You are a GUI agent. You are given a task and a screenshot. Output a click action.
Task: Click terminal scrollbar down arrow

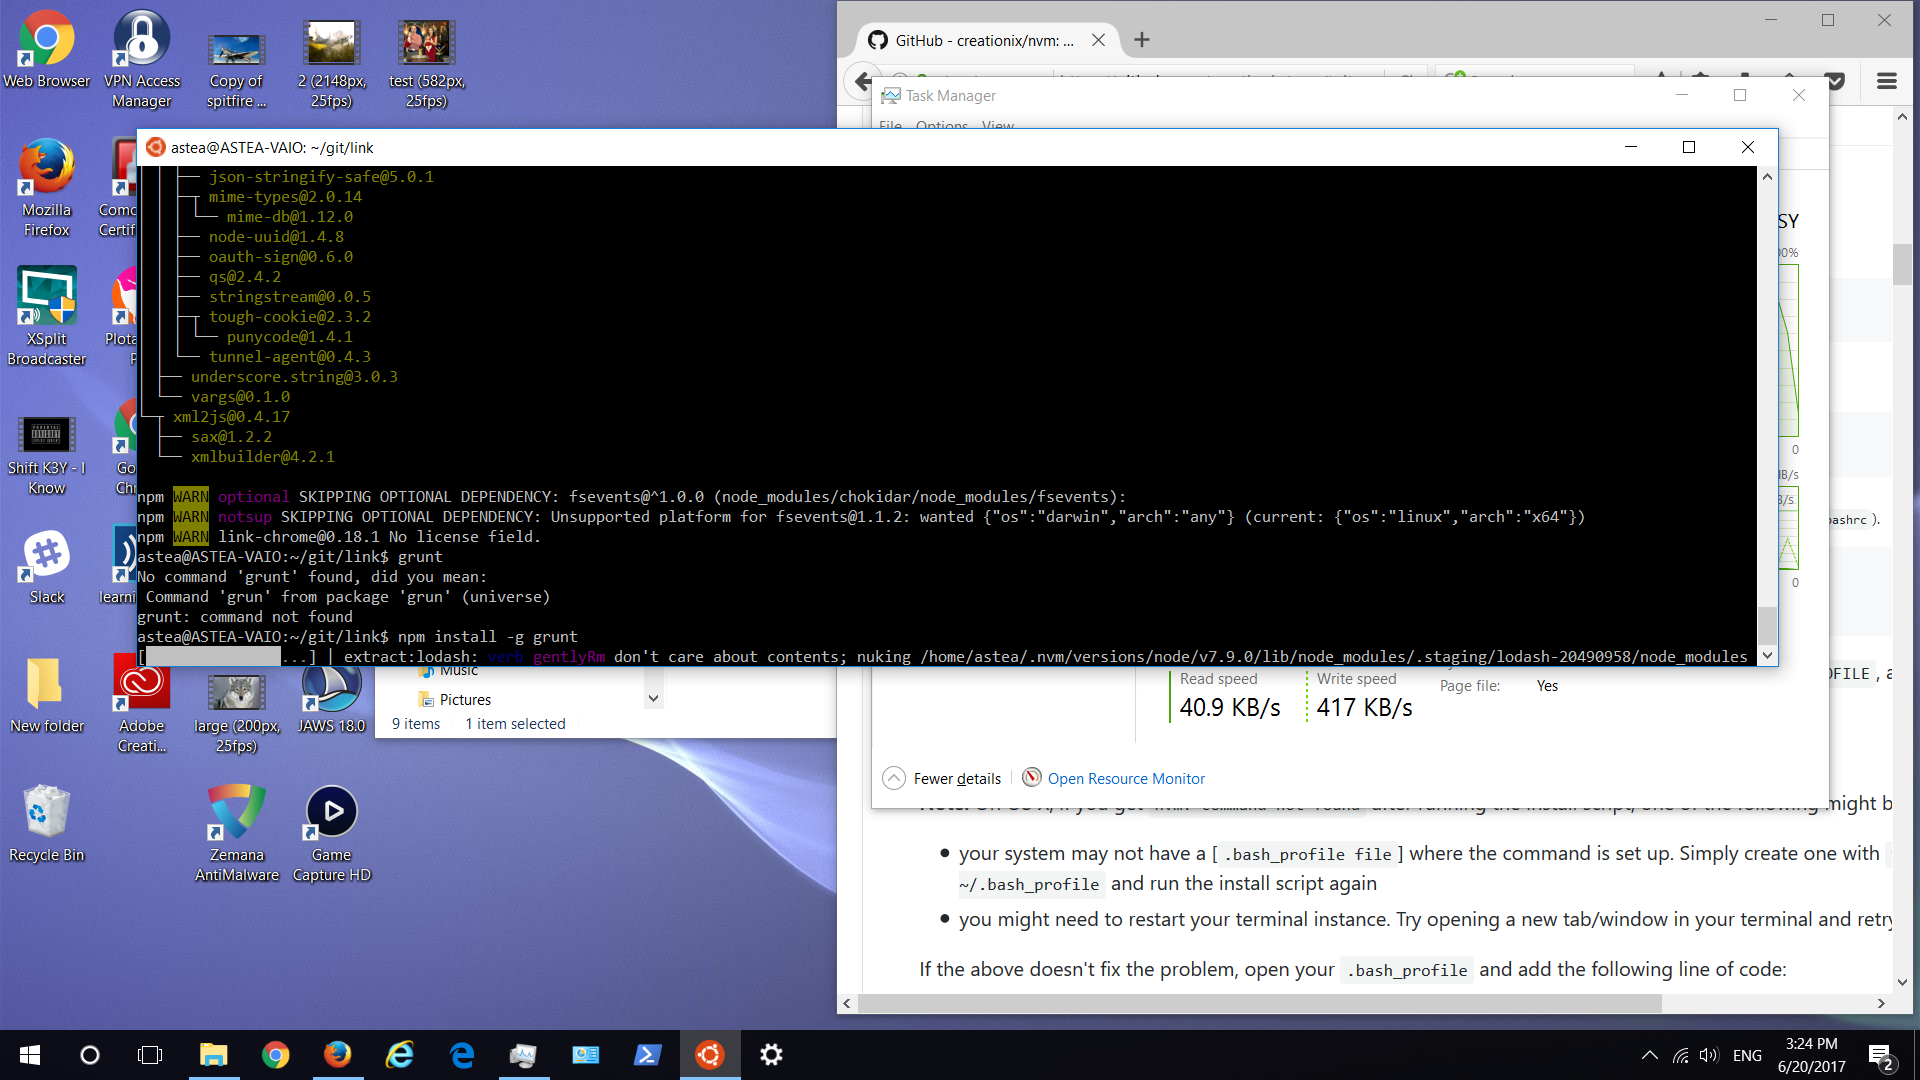pyautogui.click(x=1767, y=656)
